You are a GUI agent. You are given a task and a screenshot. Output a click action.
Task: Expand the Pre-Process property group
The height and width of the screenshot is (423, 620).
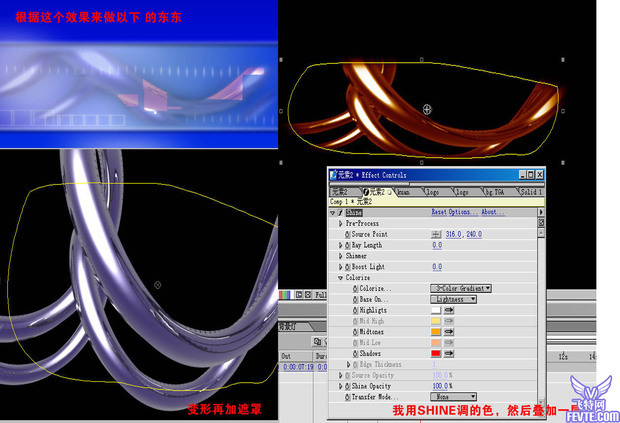coord(341,223)
